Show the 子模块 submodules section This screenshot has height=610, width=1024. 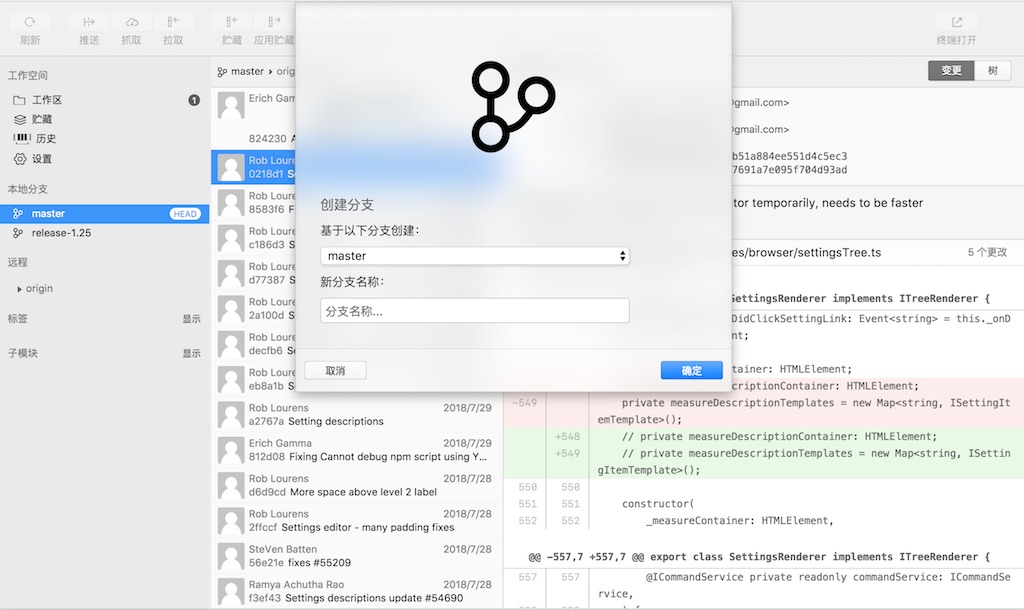191,353
